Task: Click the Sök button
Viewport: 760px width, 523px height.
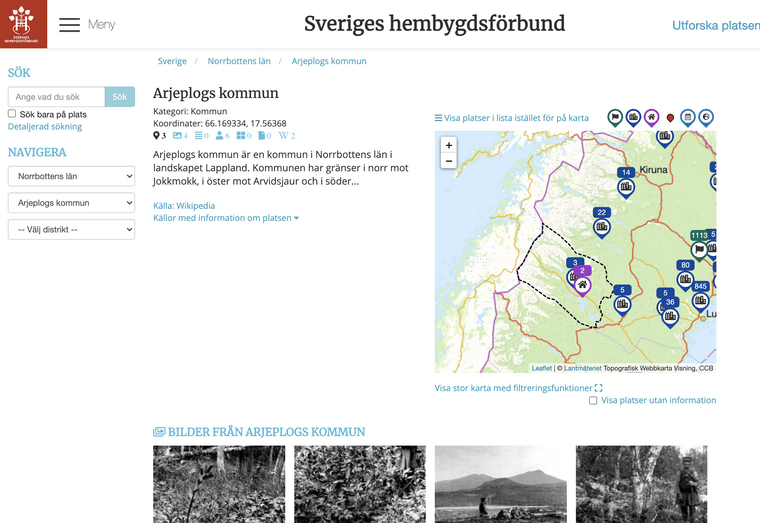Action: click(120, 97)
